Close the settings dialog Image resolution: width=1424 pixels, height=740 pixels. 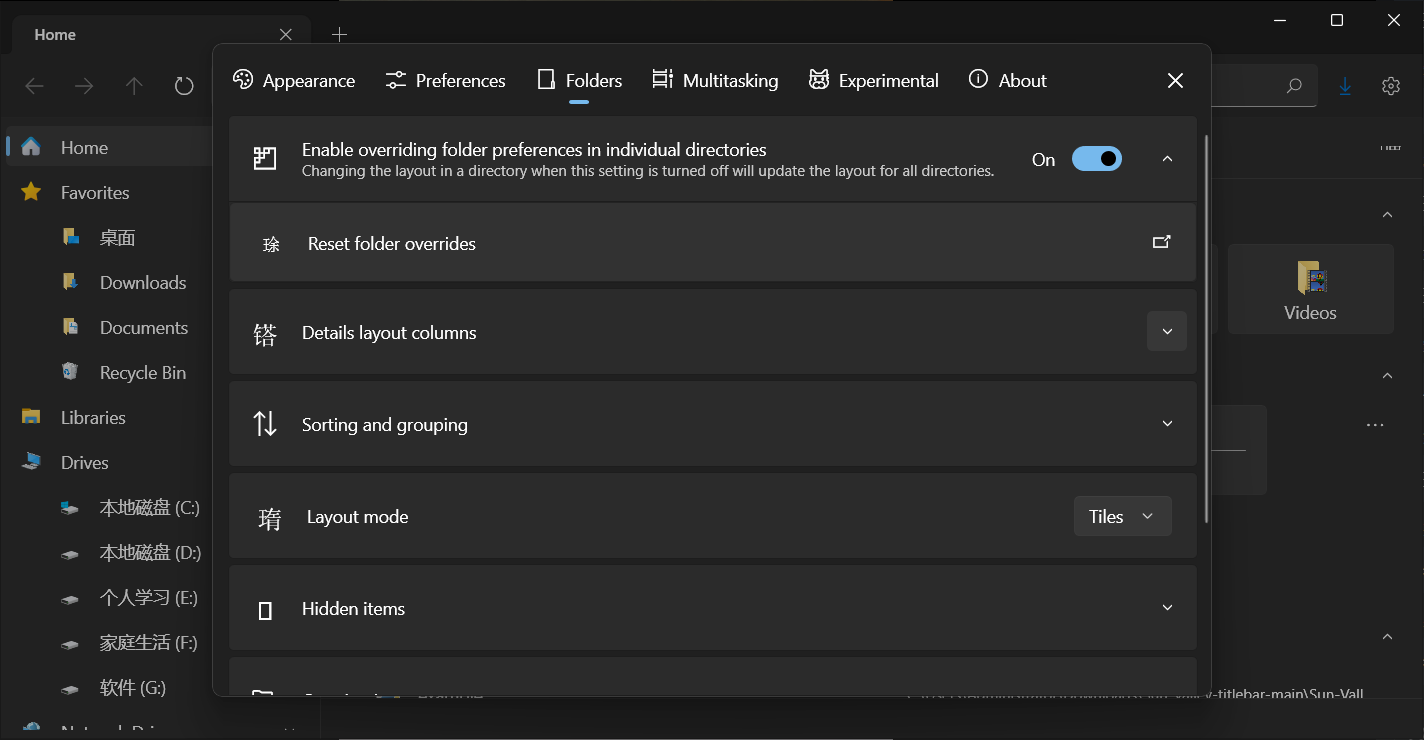pyautogui.click(x=1175, y=80)
